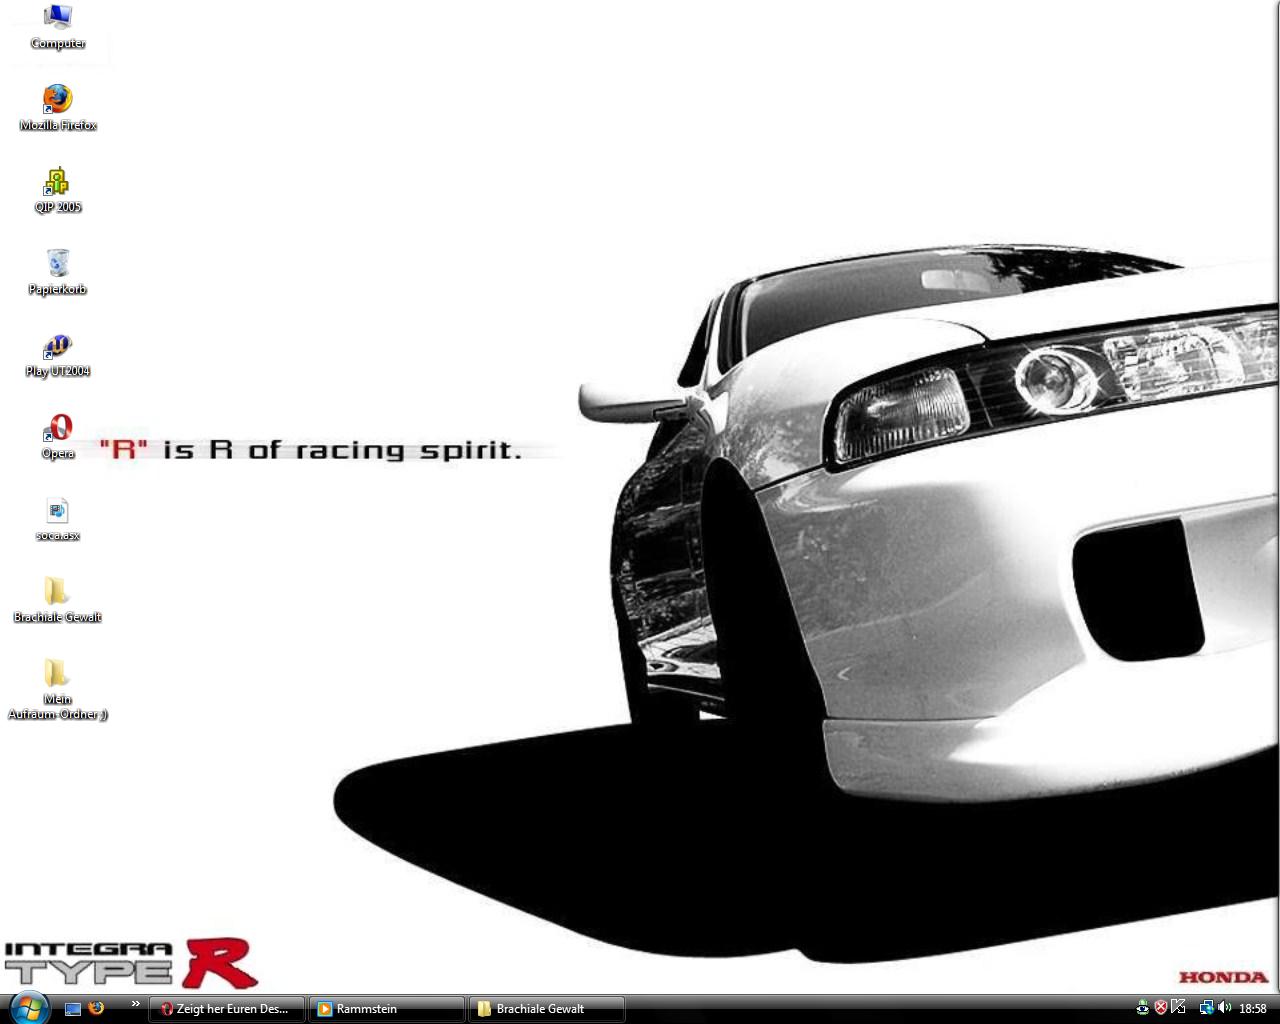This screenshot has width=1280, height=1024.
Task: Open the volume speaker tray icon
Action: (1224, 1008)
